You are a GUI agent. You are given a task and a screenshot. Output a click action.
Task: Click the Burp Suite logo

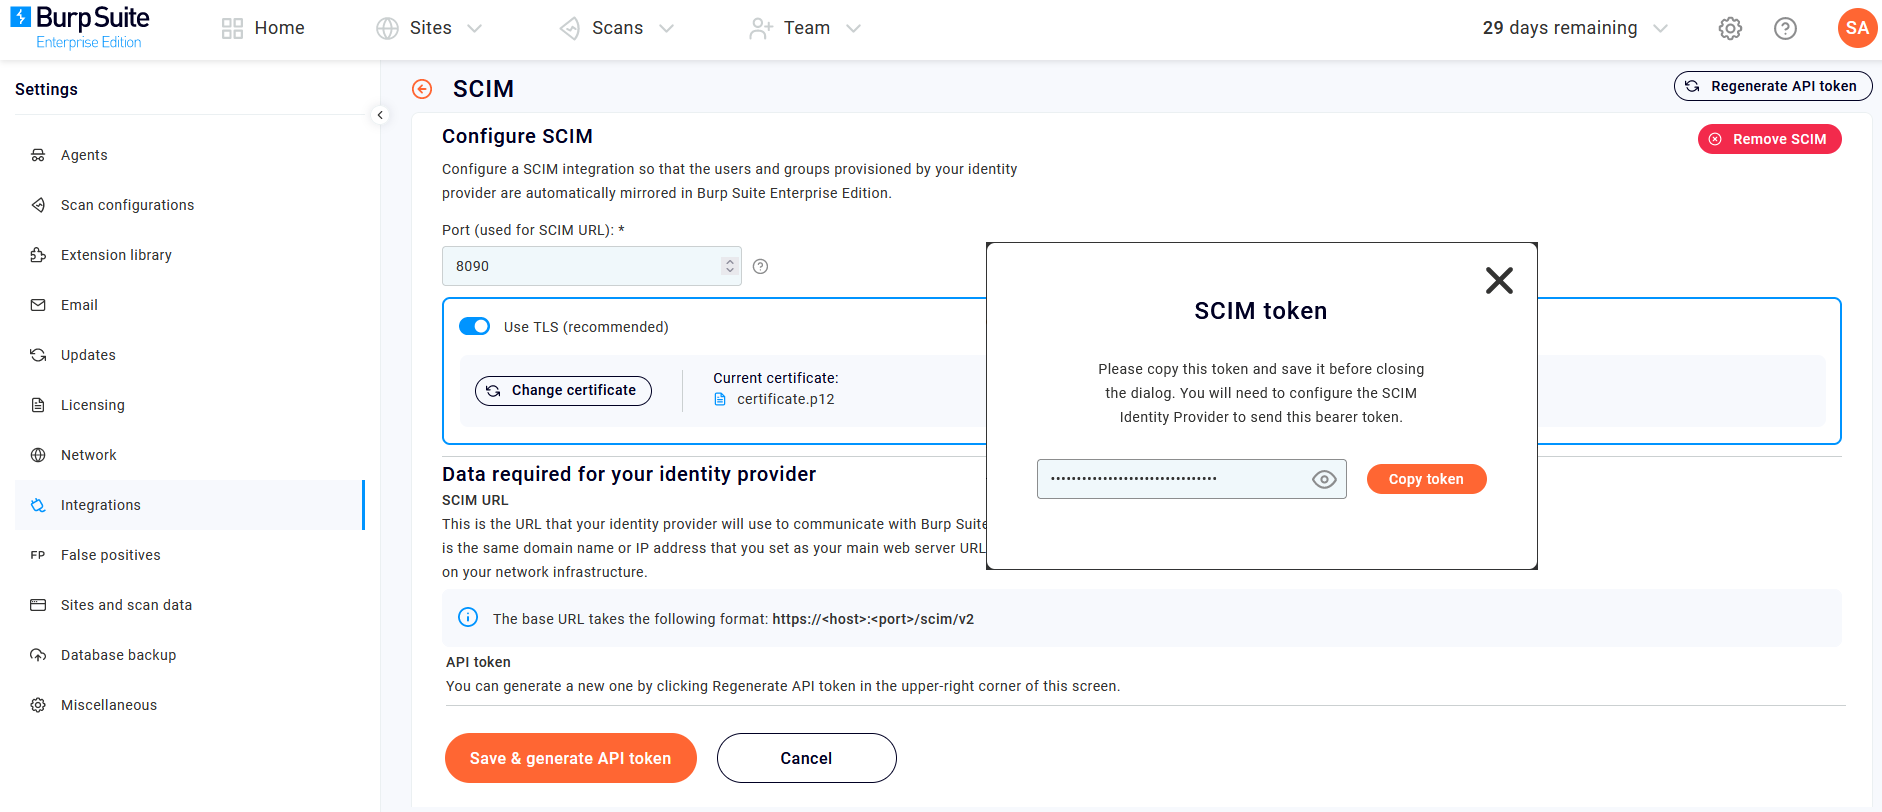pyautogui.click(x=80, y=27)
